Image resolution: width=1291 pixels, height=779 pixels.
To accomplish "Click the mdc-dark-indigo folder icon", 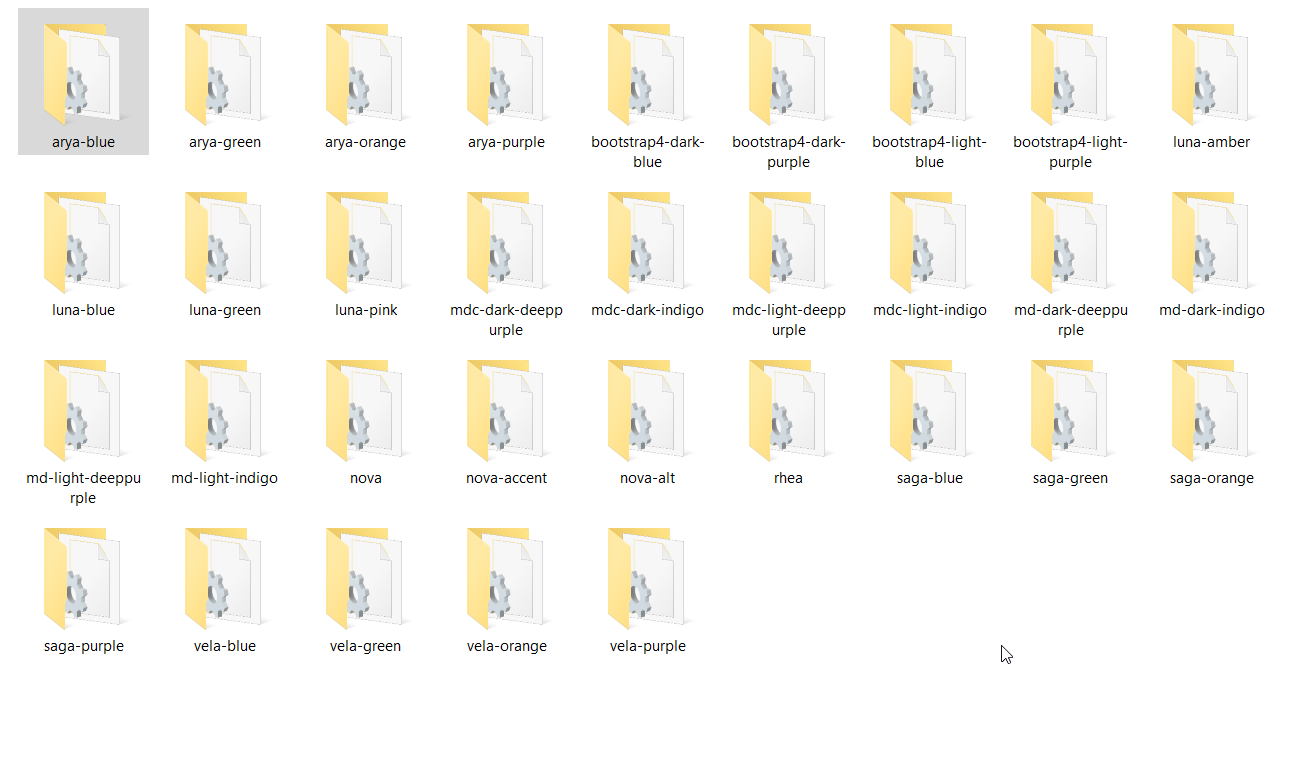I will 646,241.
